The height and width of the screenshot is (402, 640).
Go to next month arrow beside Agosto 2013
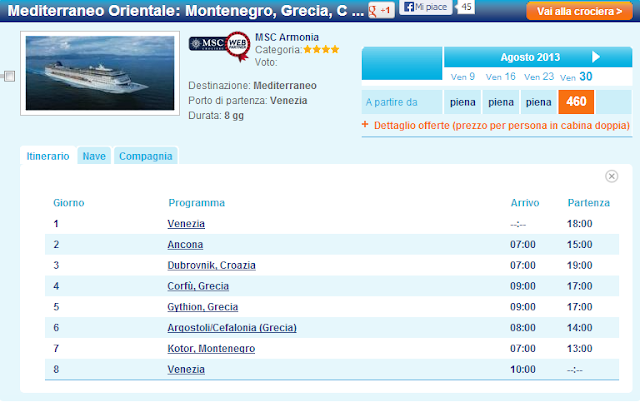point(596,57)
